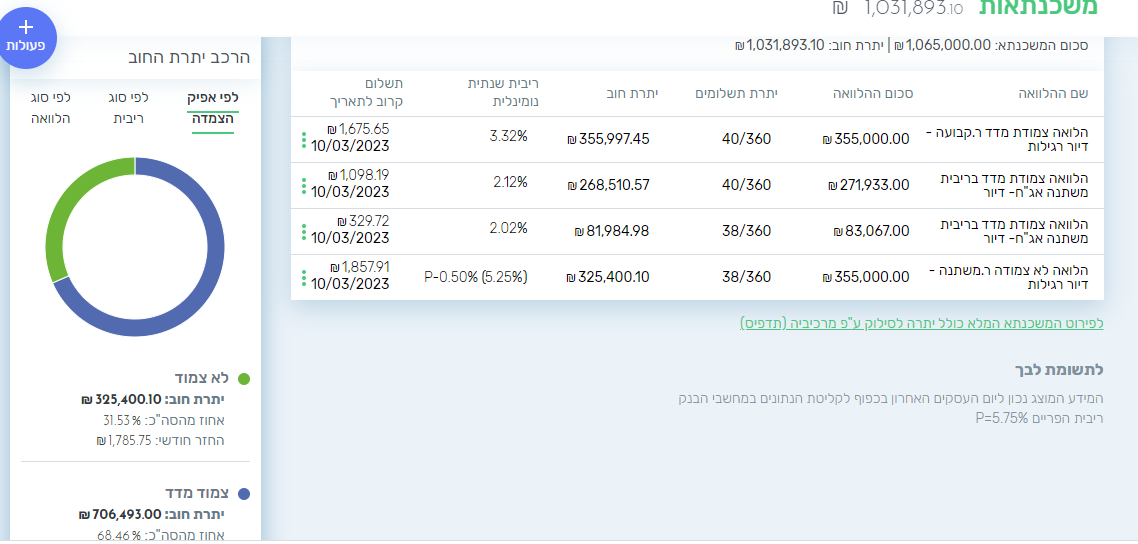The width and height of the screenshot is (1138, 544).
Task: Open the פעולות floating plus button
Action: 26,36
